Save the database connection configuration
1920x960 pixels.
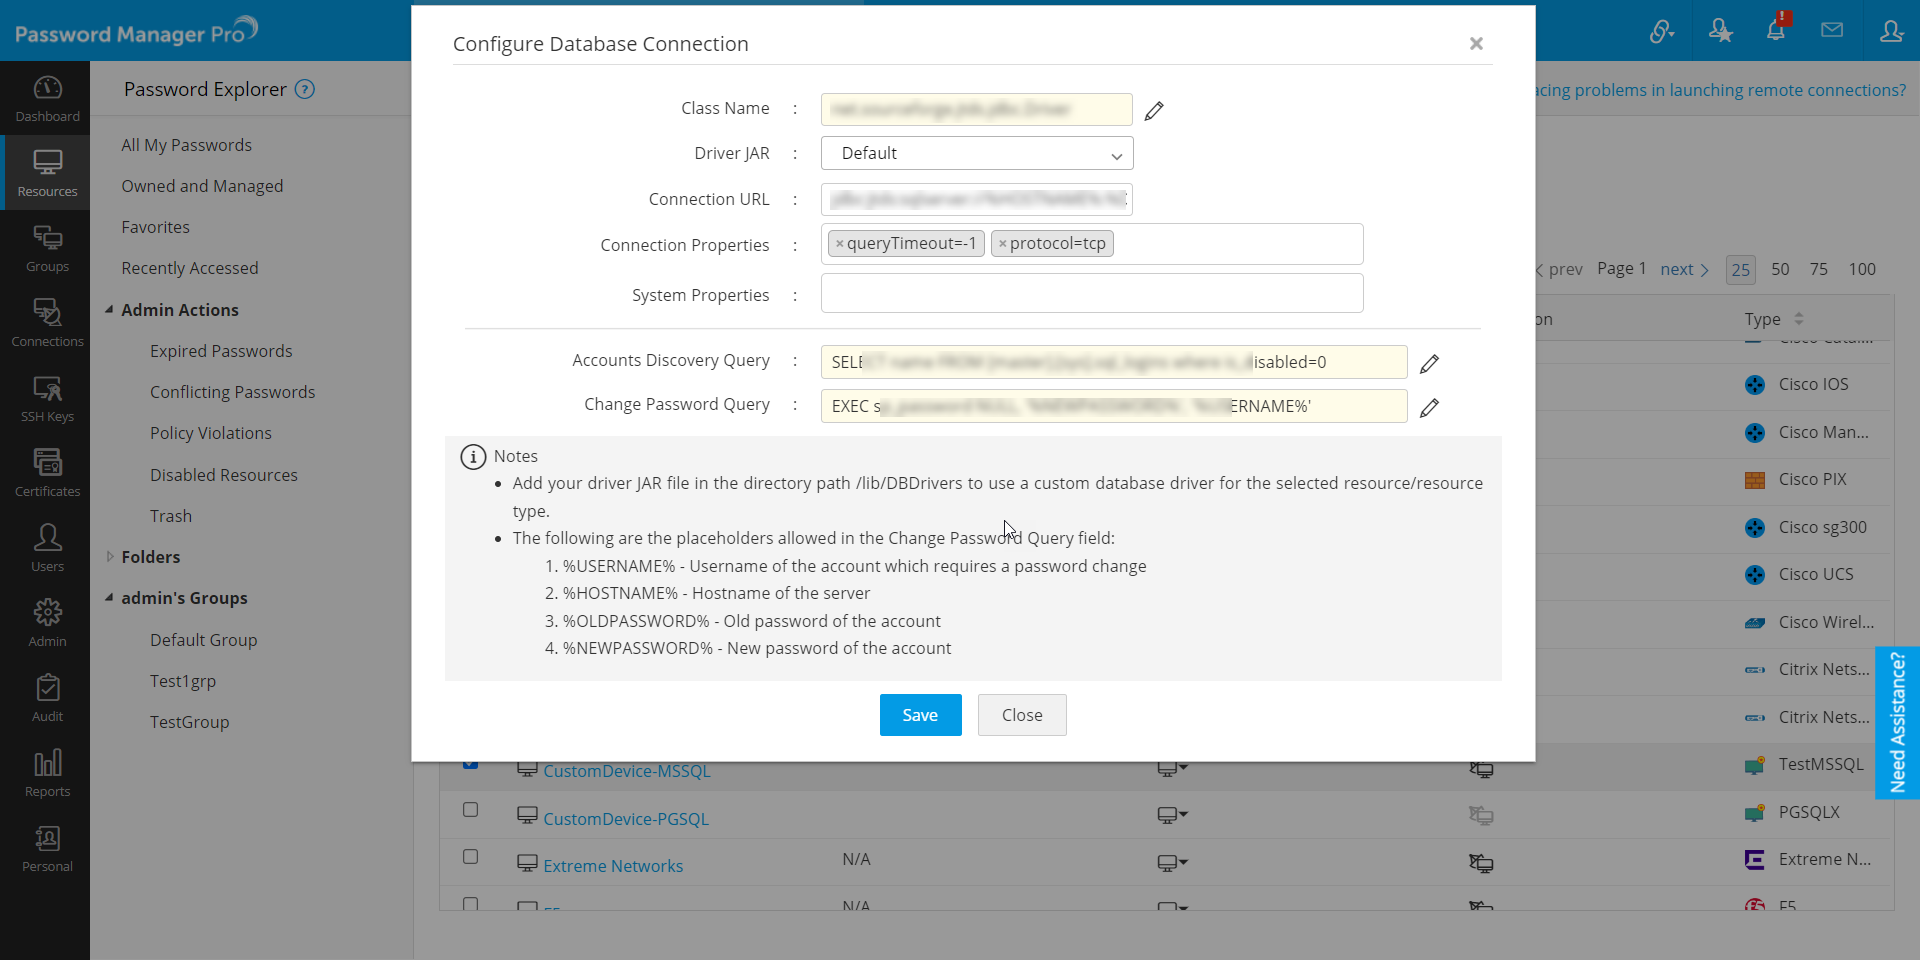pyautogui.click(x=920, y=715)
